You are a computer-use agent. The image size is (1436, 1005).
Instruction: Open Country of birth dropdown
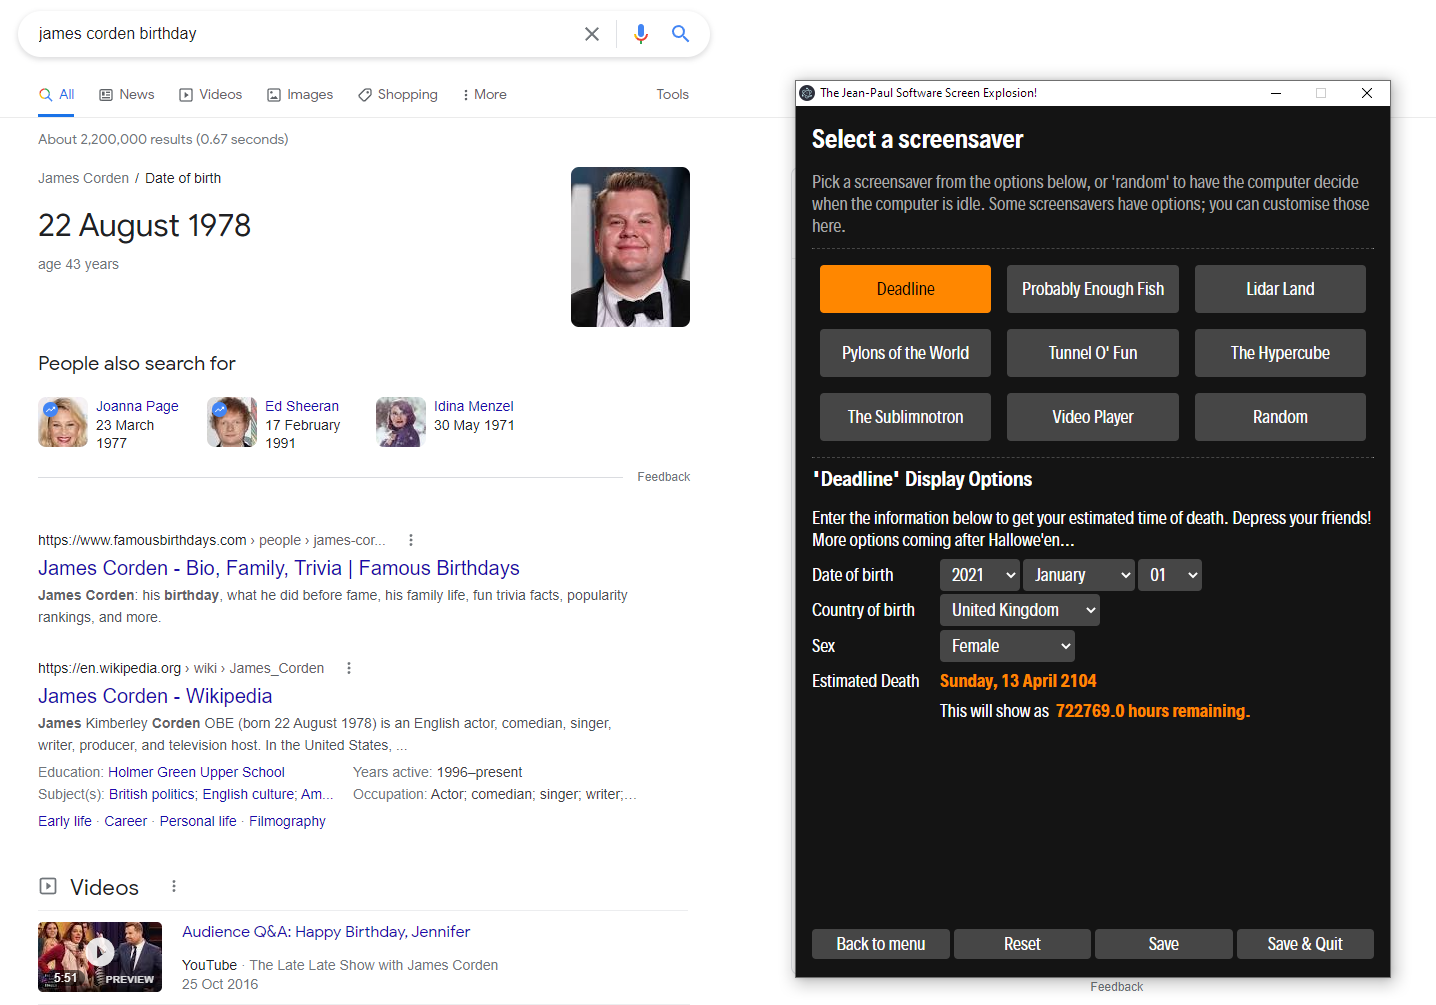pos(1020,610)
